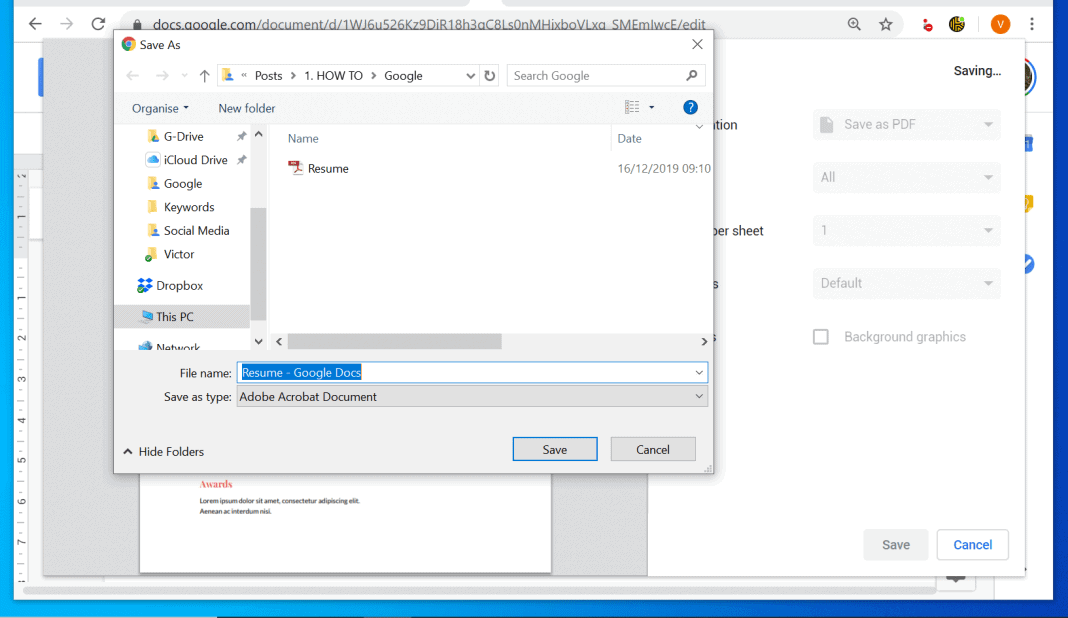The height and width of the screenshot is (618, 1068).
Task: Select Social Media folder
Action: pyautogui.click(x=196, y=230)
